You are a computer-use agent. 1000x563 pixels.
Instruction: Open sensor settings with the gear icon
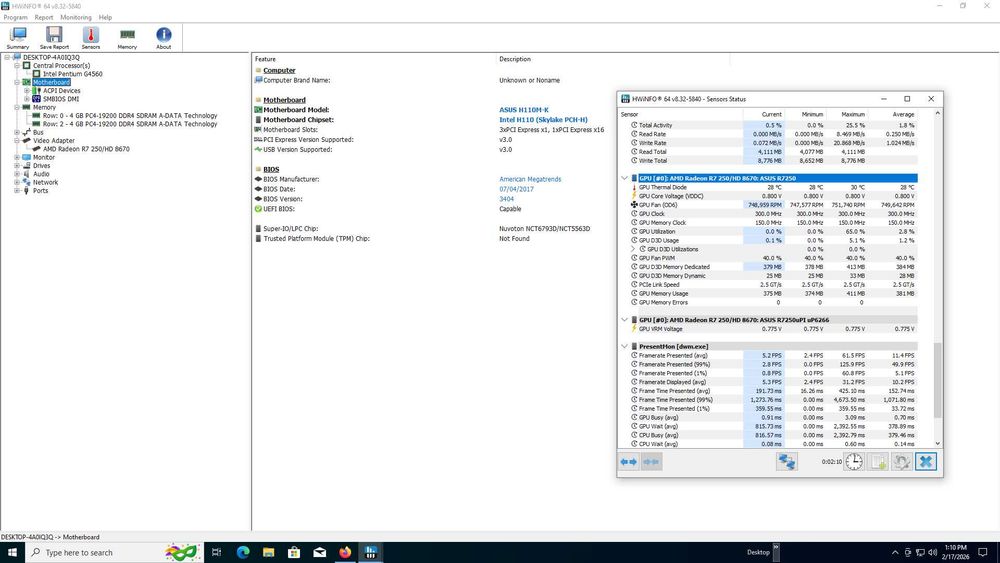[902, 462]
